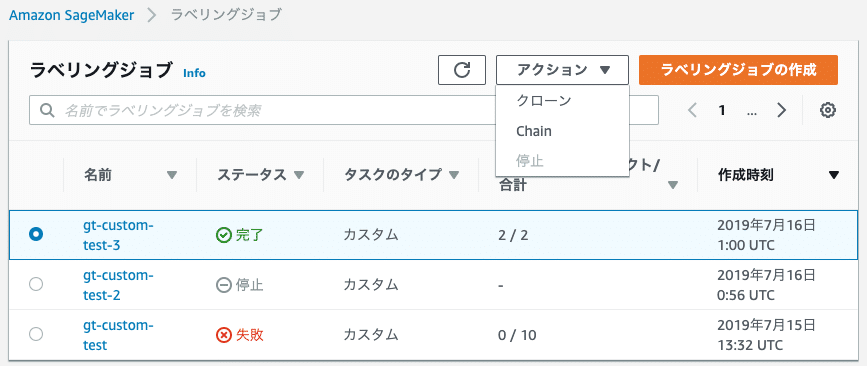Viewport: 867px width, 366px height.
Task: Click the grey 停止 status icon for gt-custom-test-2
Action: (x=223, y=285)
